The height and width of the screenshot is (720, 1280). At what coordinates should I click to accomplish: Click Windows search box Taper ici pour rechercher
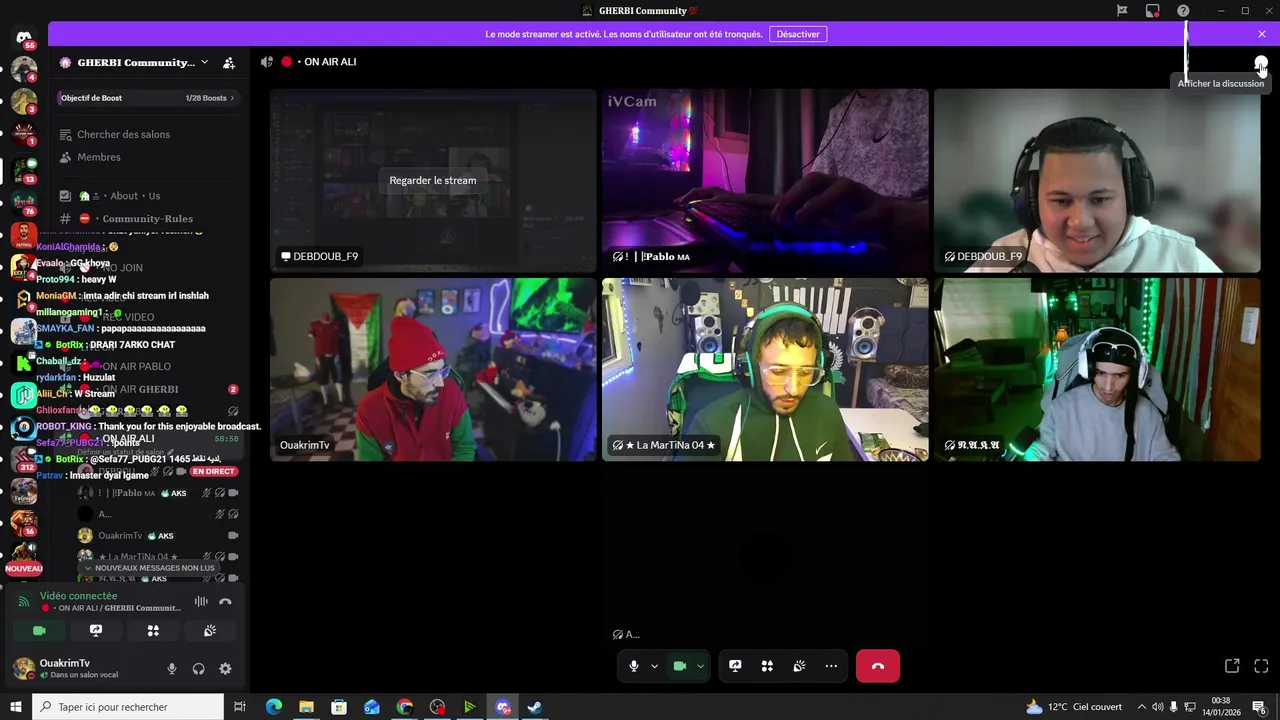[x=128, y=707]
